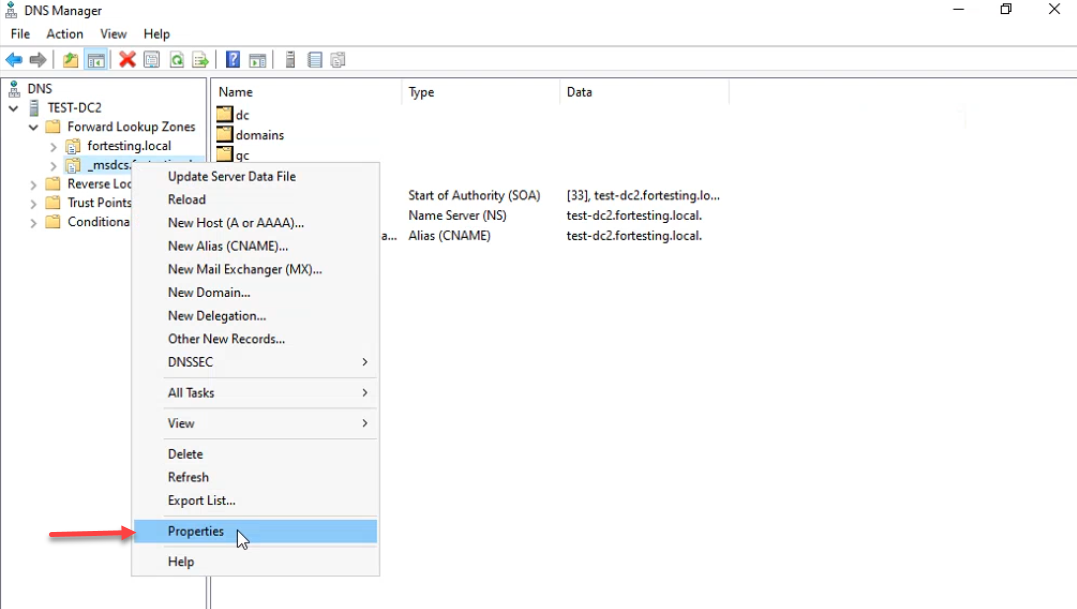Sort by the Type column header
Viewport: 1077px width, 609px height.
coord(481,92)
